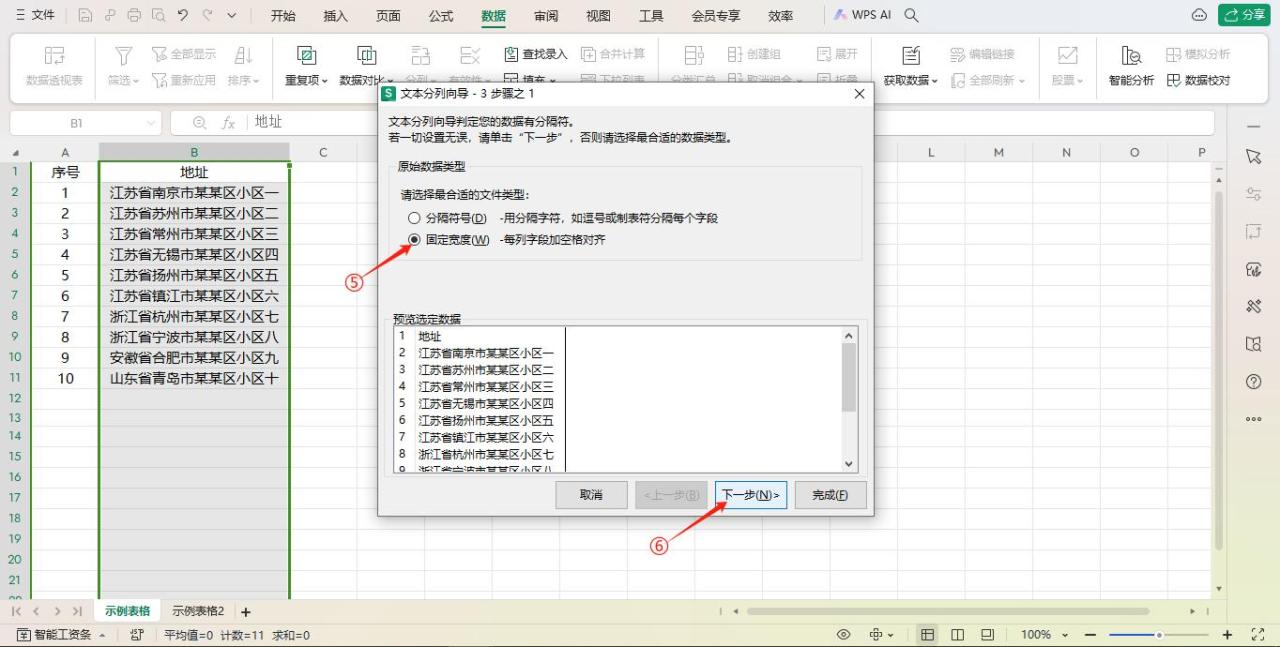Click the undo arrow icon
Screen dimensions: 1280x647
(x=182, y=16)
